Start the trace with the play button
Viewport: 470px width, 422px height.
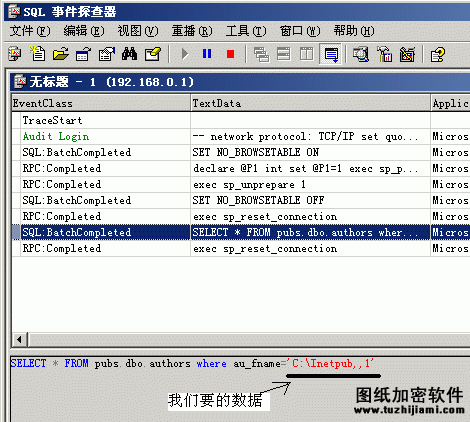185,54
